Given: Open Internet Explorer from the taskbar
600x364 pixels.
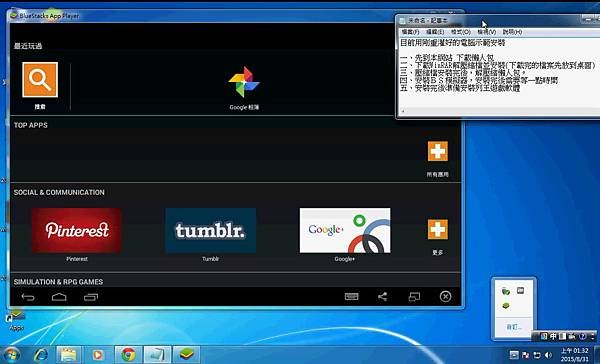Looking at the screenshot, I should pos(41,355).
